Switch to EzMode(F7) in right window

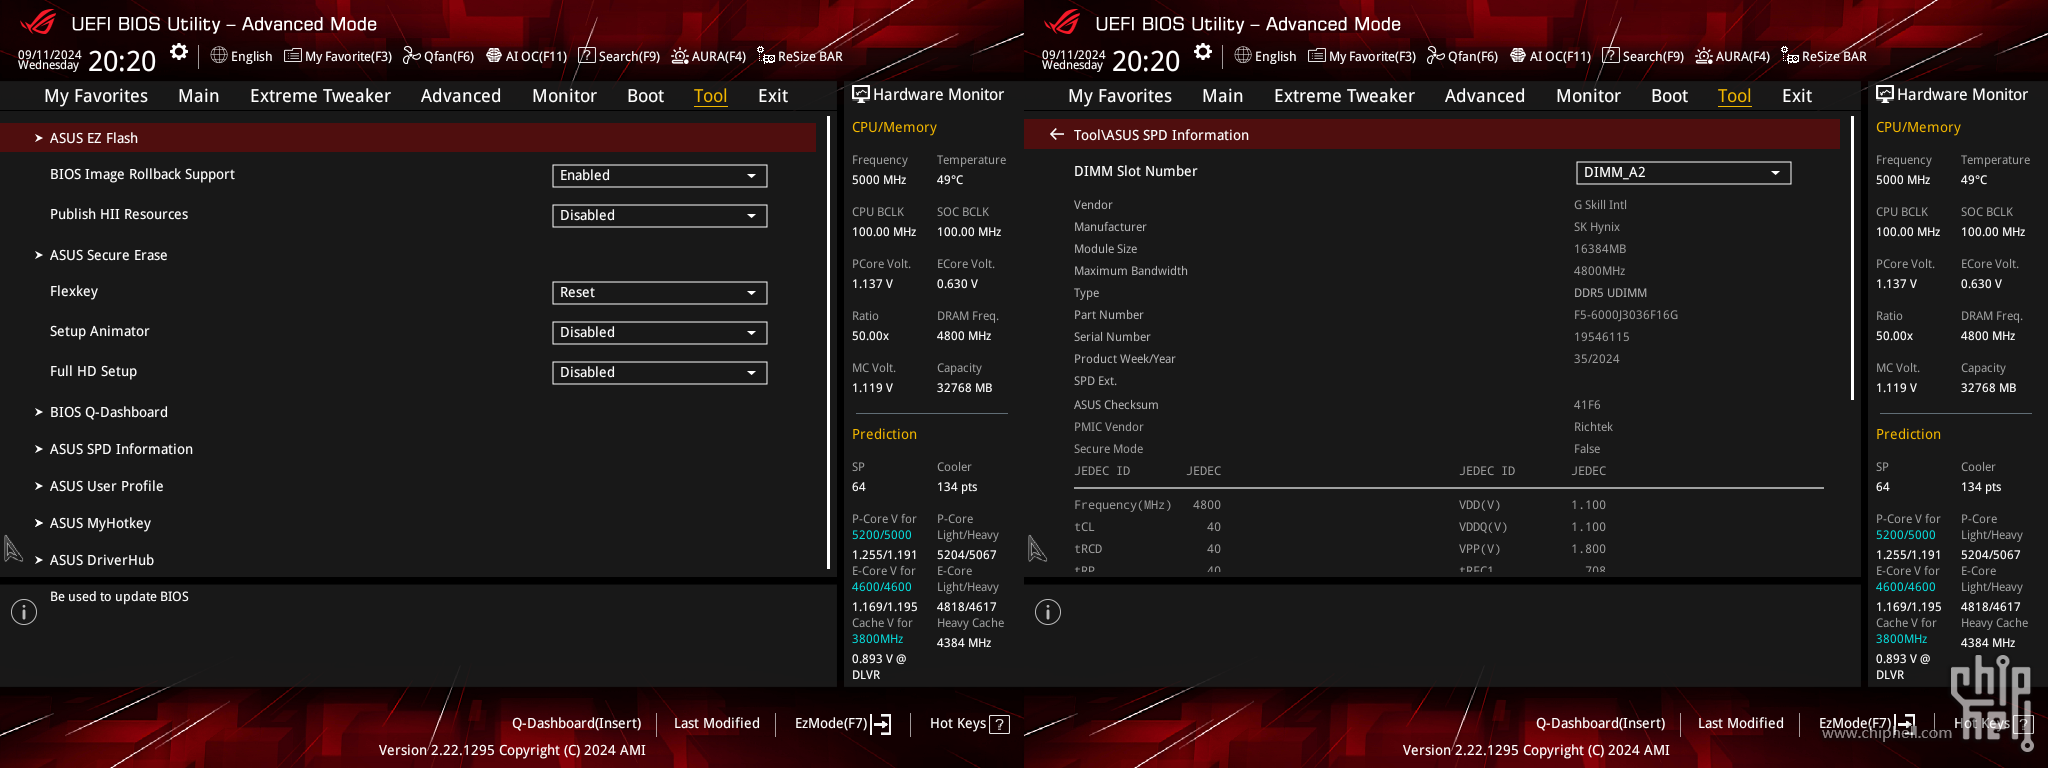[x=1866, y=723]
